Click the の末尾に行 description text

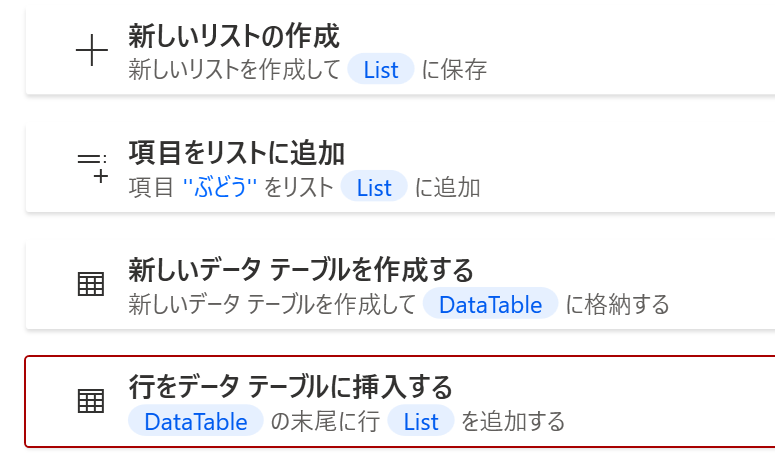[x=325, y=421]
